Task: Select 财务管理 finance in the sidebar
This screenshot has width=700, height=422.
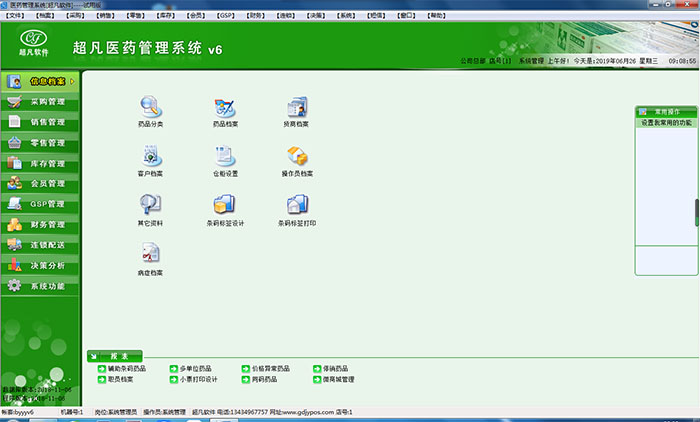Action: pos(40,225)
